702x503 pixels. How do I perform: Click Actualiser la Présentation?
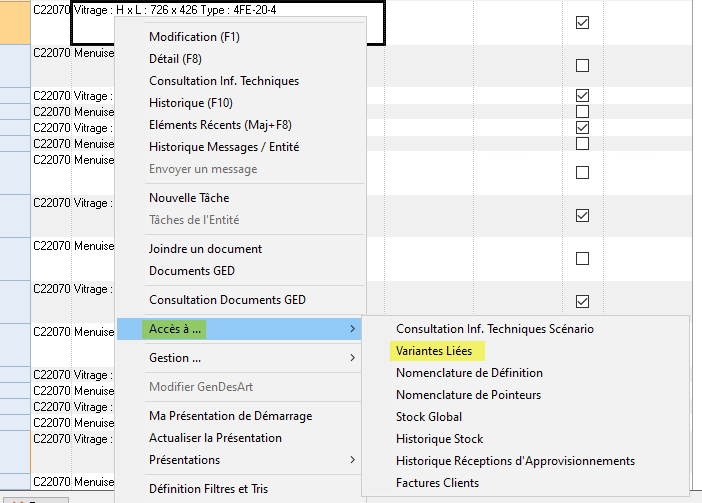pos(215,438)
